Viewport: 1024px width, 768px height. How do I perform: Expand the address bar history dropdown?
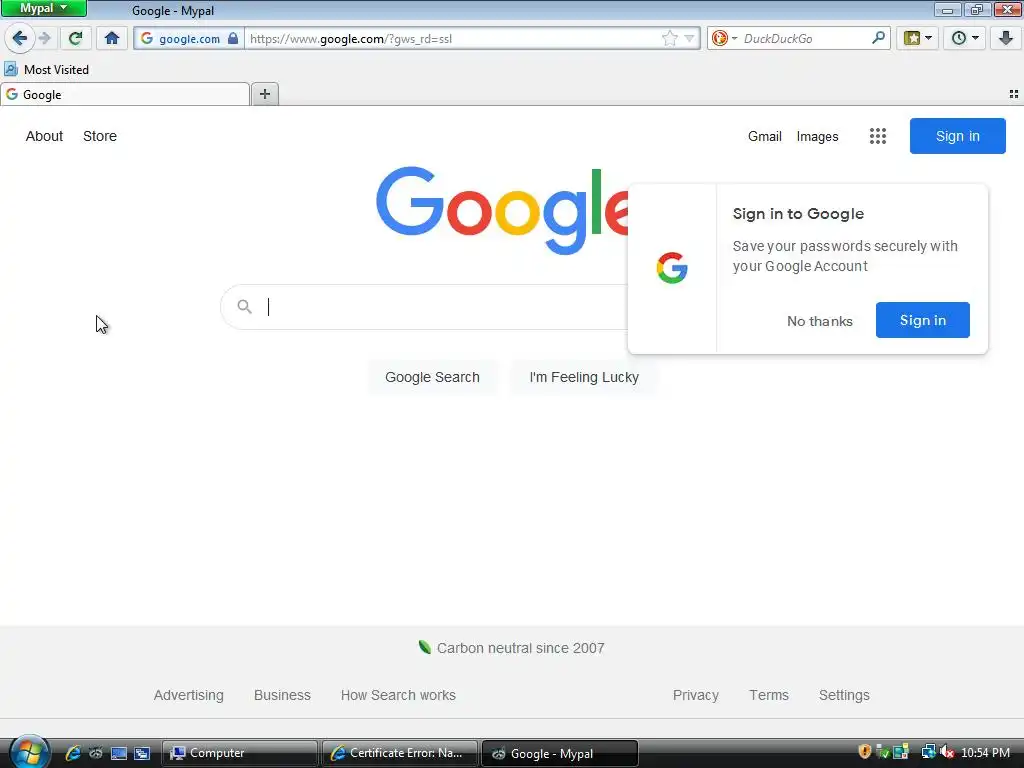689,39
